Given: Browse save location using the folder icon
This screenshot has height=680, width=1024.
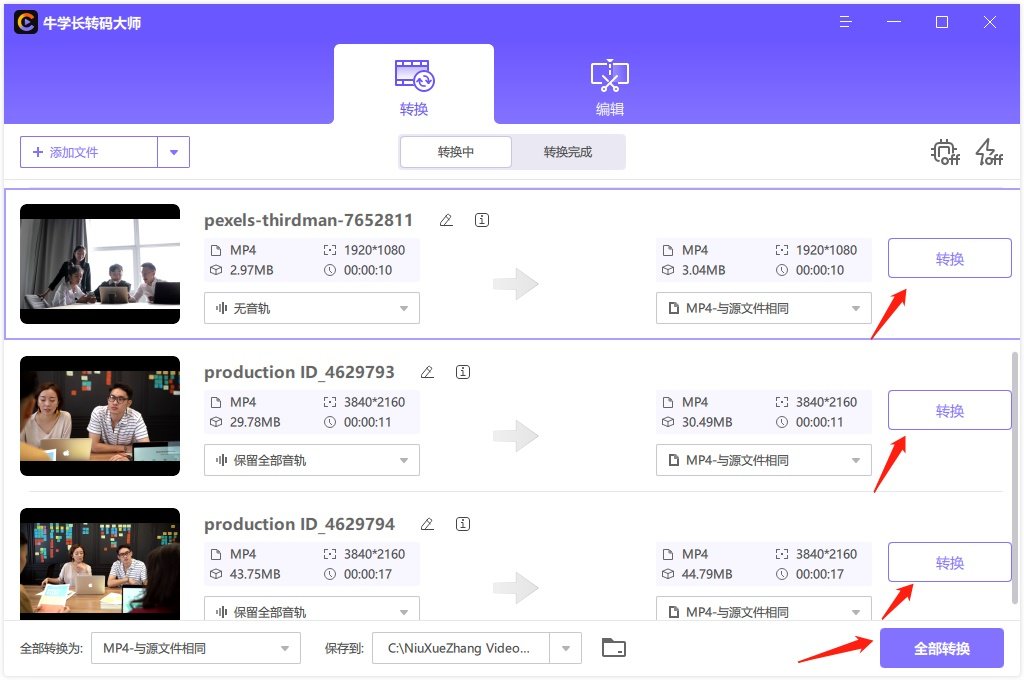Looking at the screenshot, I should (x=613, y=647).
